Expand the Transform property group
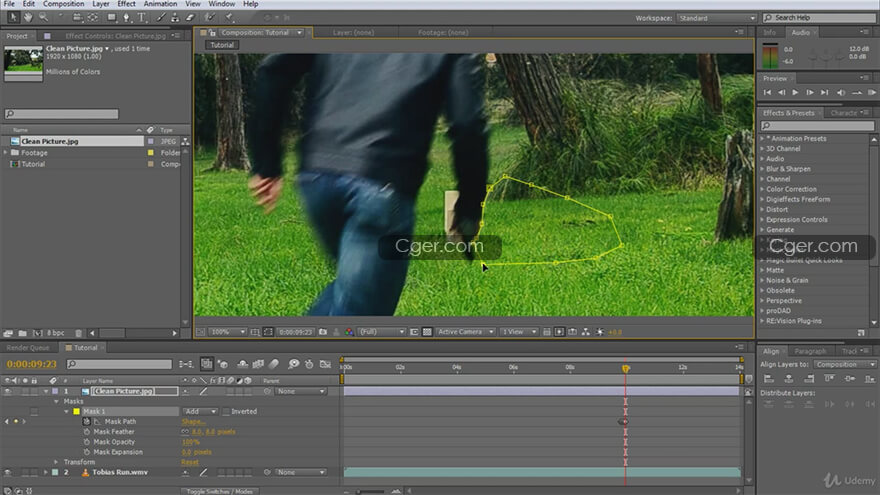Screen dimensions: 880x495 pyautogui.click(x=57, y=462)
